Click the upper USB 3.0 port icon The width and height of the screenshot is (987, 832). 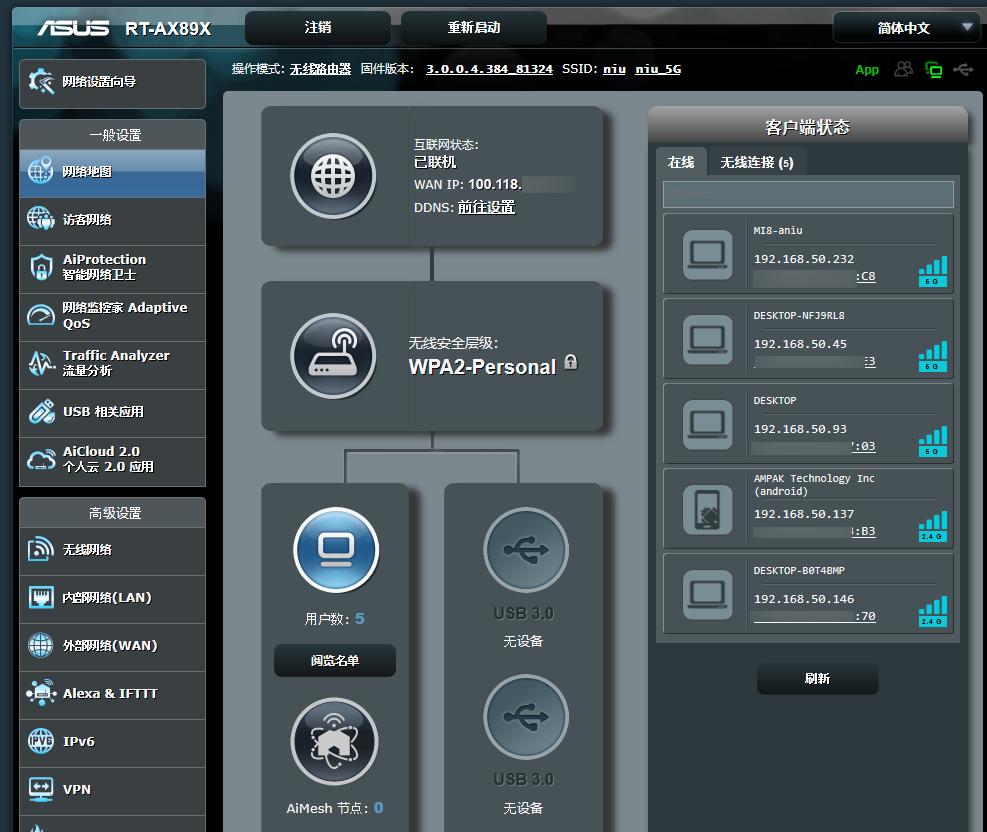[x=525, y=549]
